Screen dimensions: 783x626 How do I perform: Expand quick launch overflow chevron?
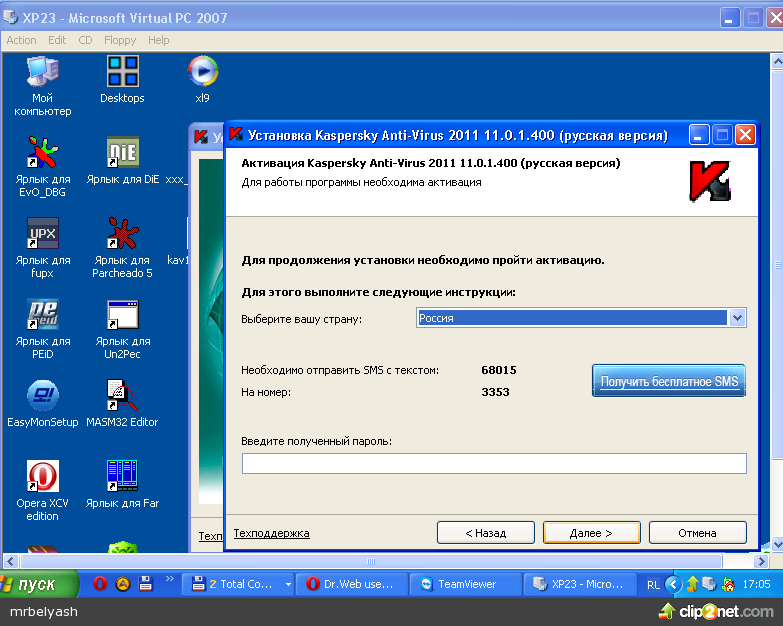[x=170, y=579]
